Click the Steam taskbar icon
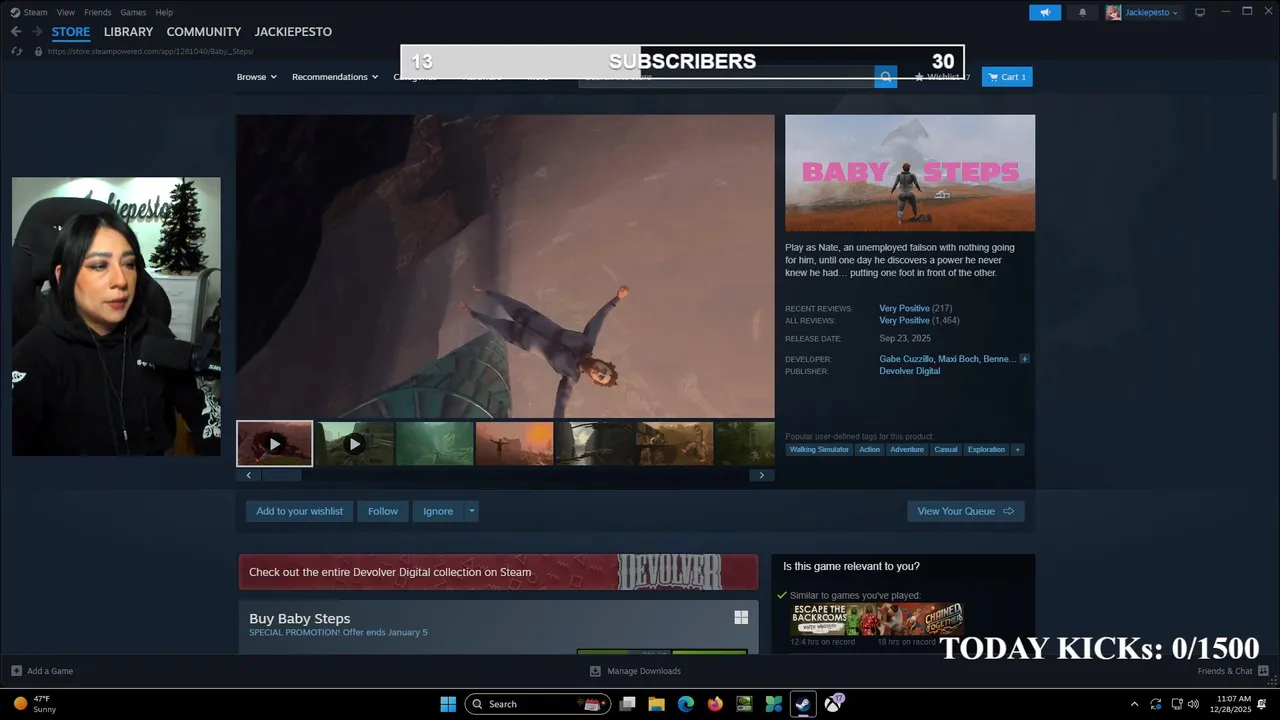 [803, 704]
